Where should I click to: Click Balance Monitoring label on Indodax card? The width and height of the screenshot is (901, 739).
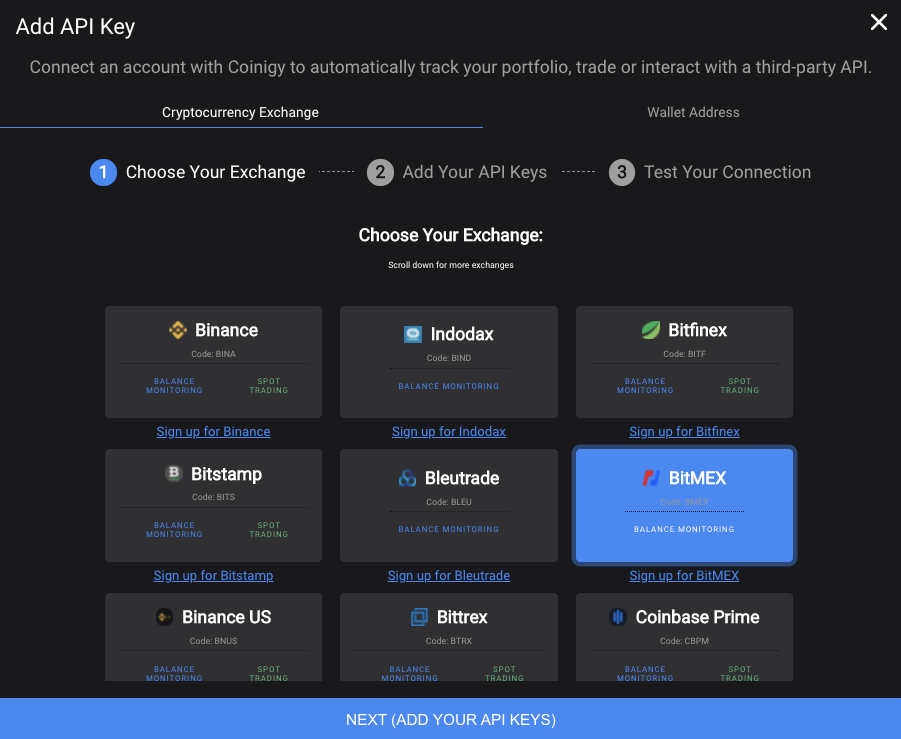449,386
